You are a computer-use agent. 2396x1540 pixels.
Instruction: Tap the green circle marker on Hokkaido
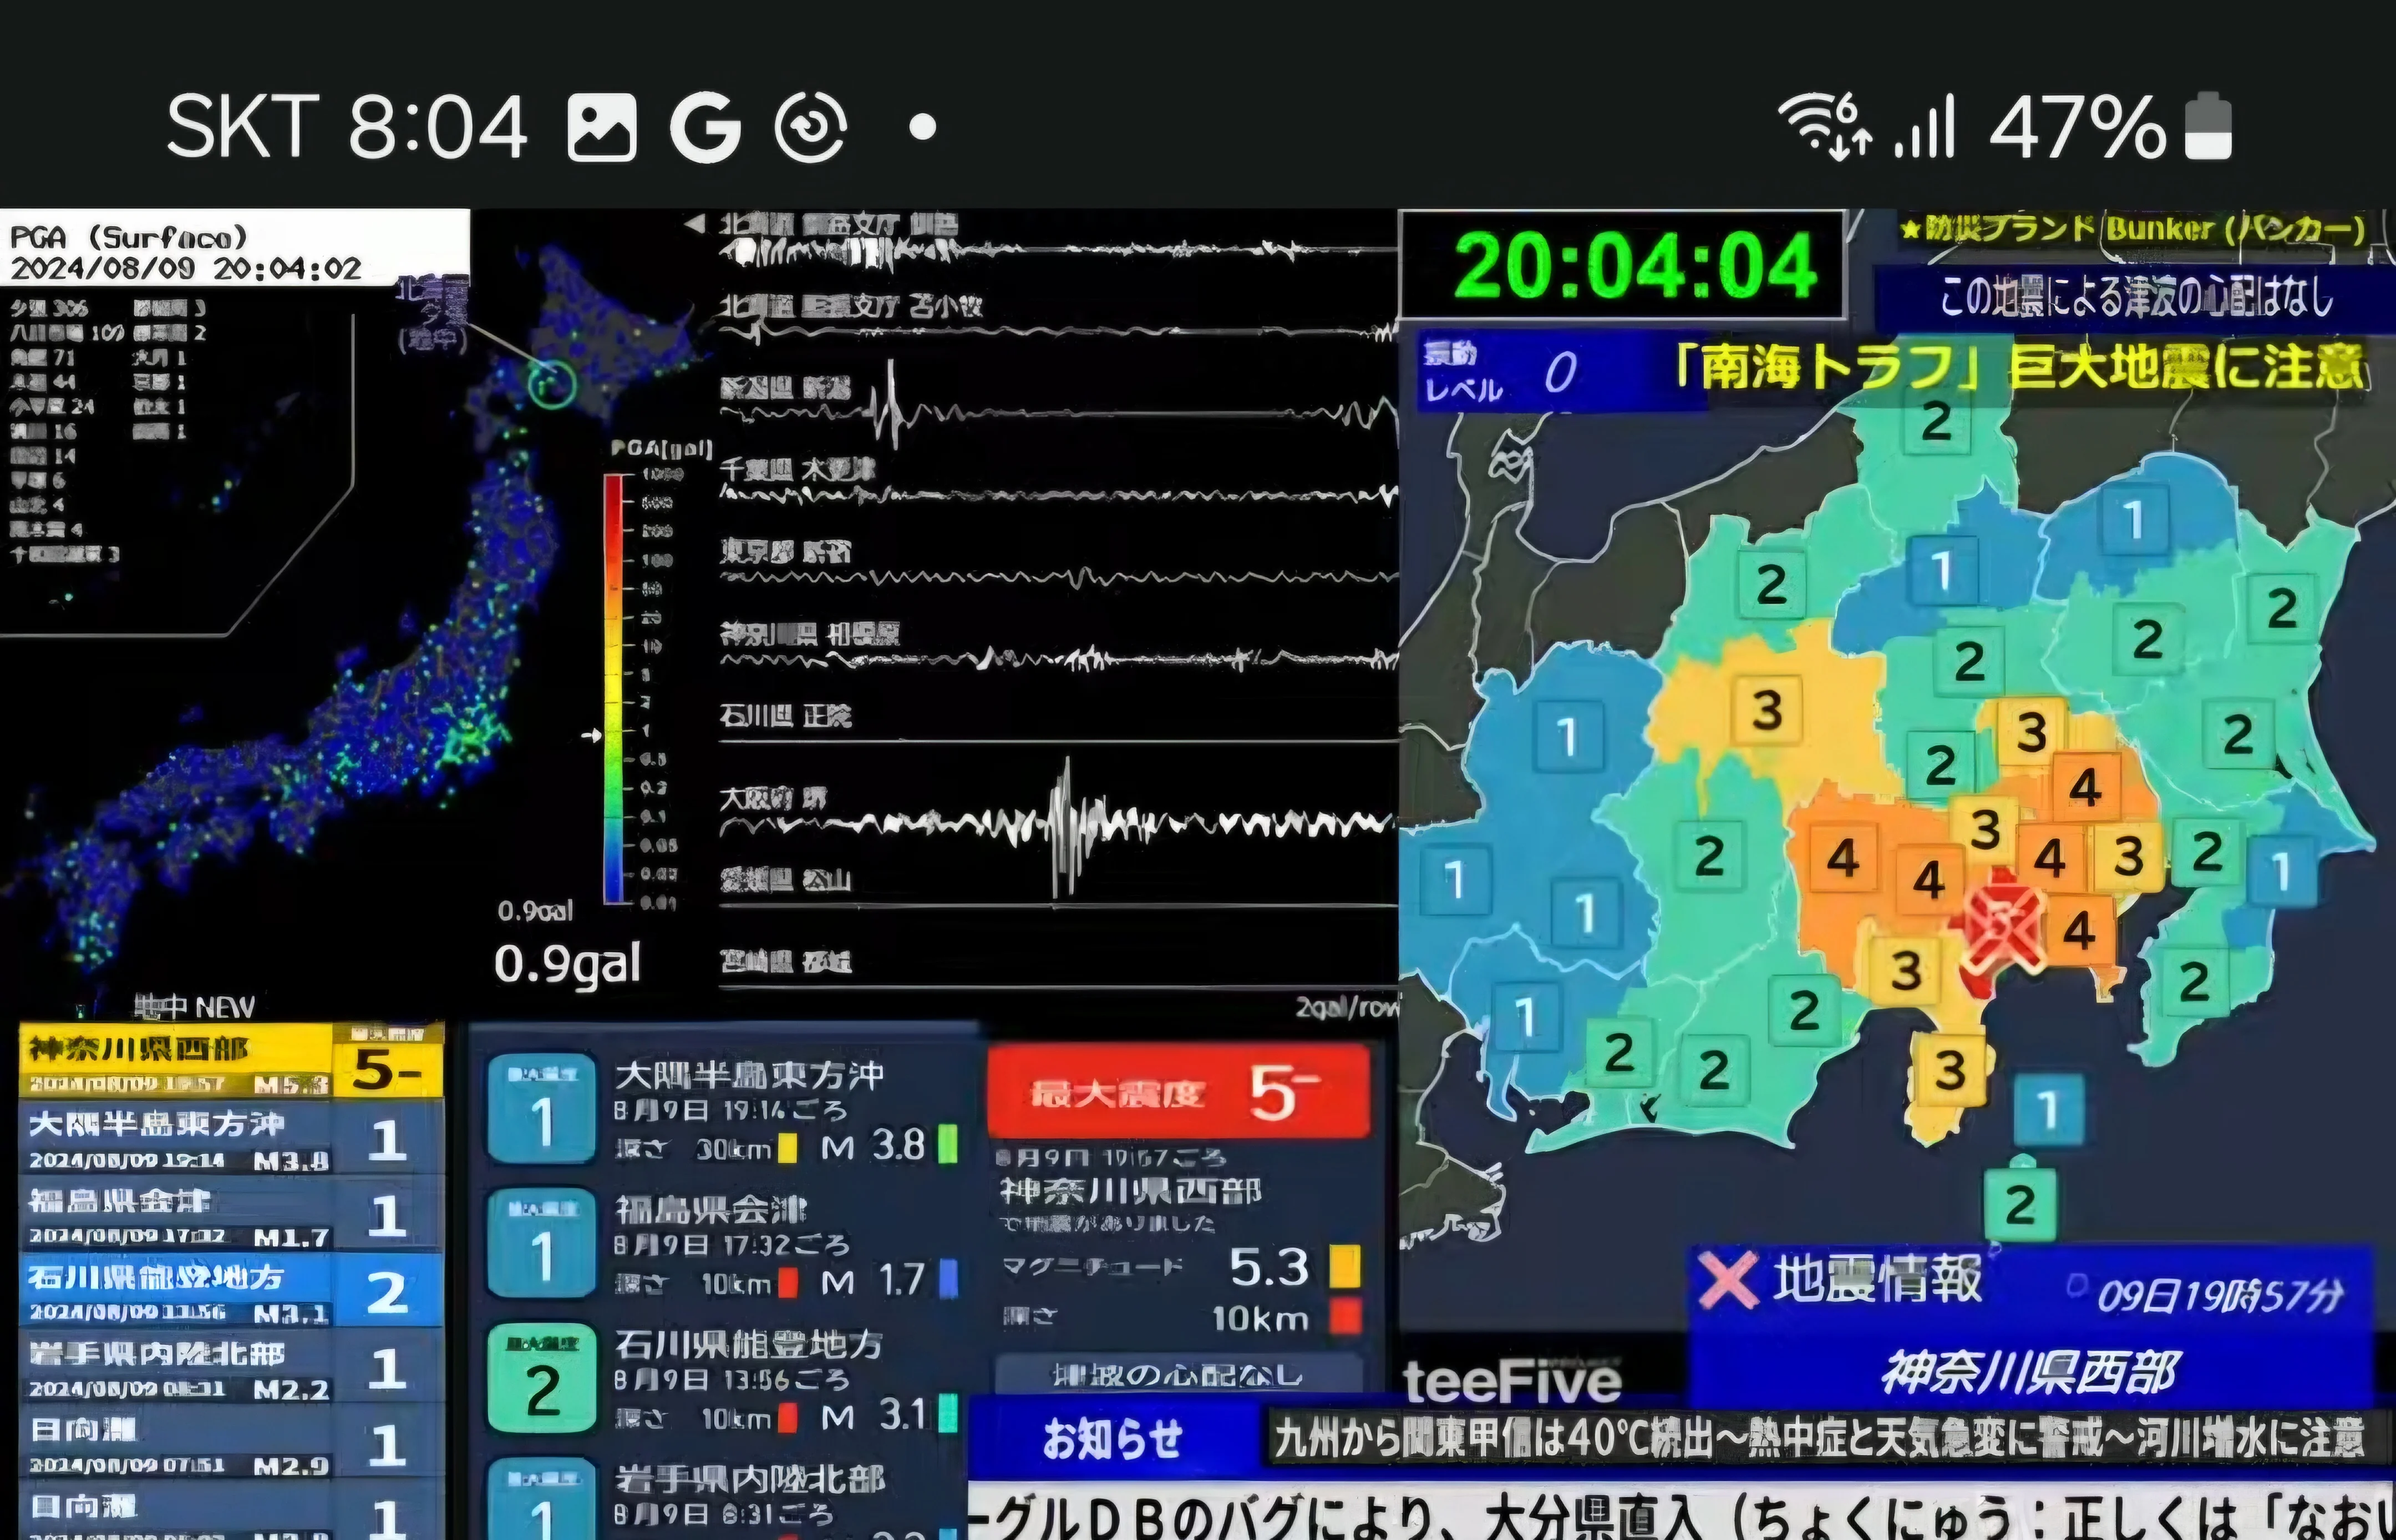552,383
